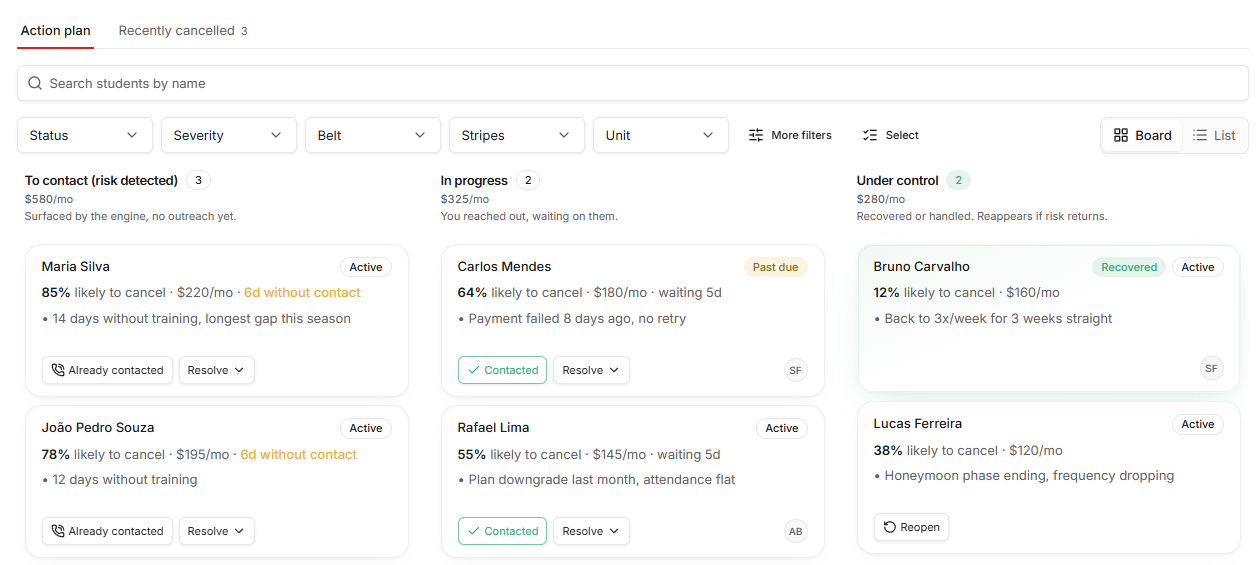Click the search magnifier icon
This screenshot has width=1260, height=565.
tap(35, 84)
